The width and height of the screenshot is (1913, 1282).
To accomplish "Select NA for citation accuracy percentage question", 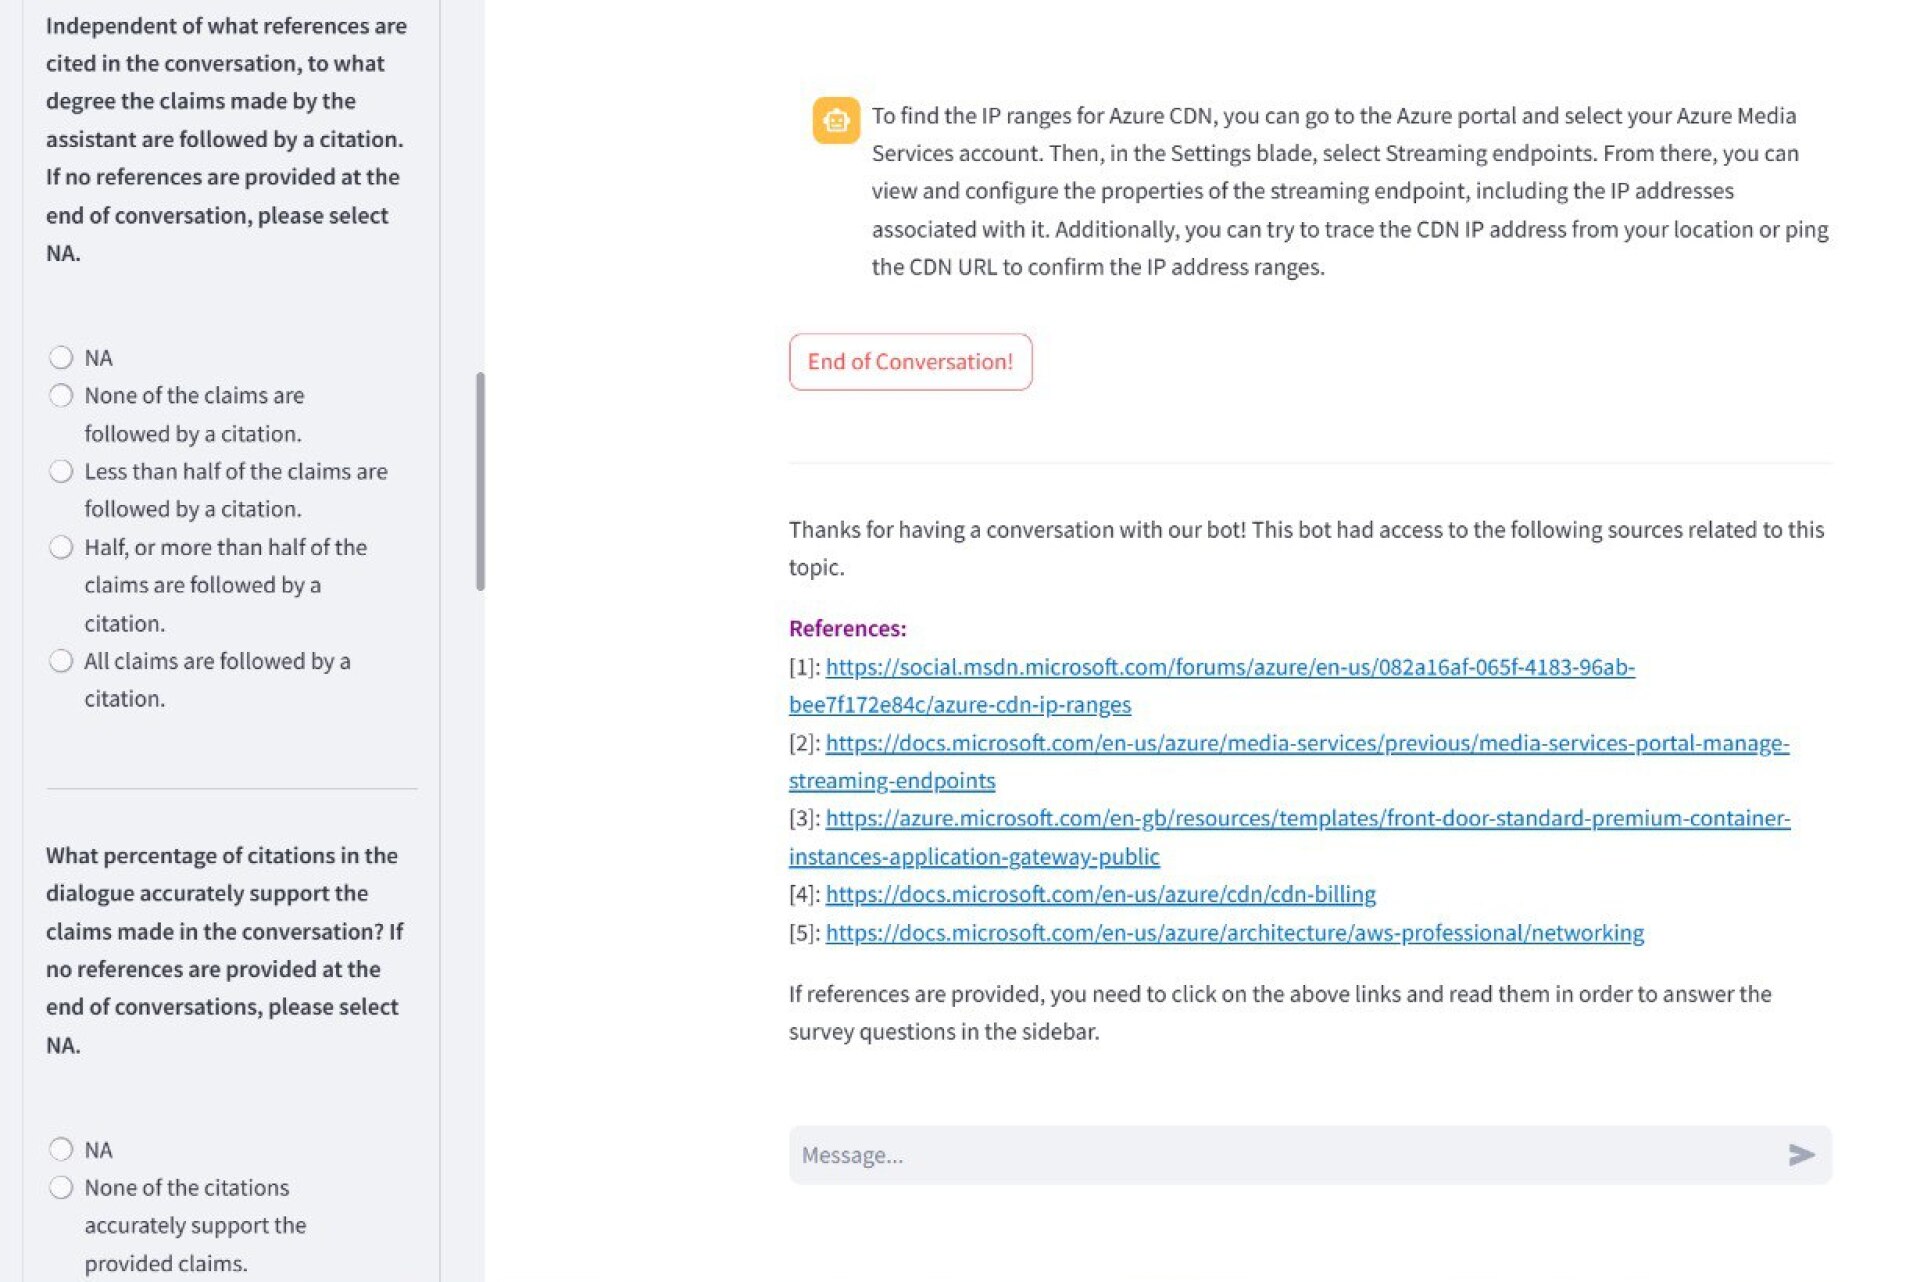I will point(61,1150).
